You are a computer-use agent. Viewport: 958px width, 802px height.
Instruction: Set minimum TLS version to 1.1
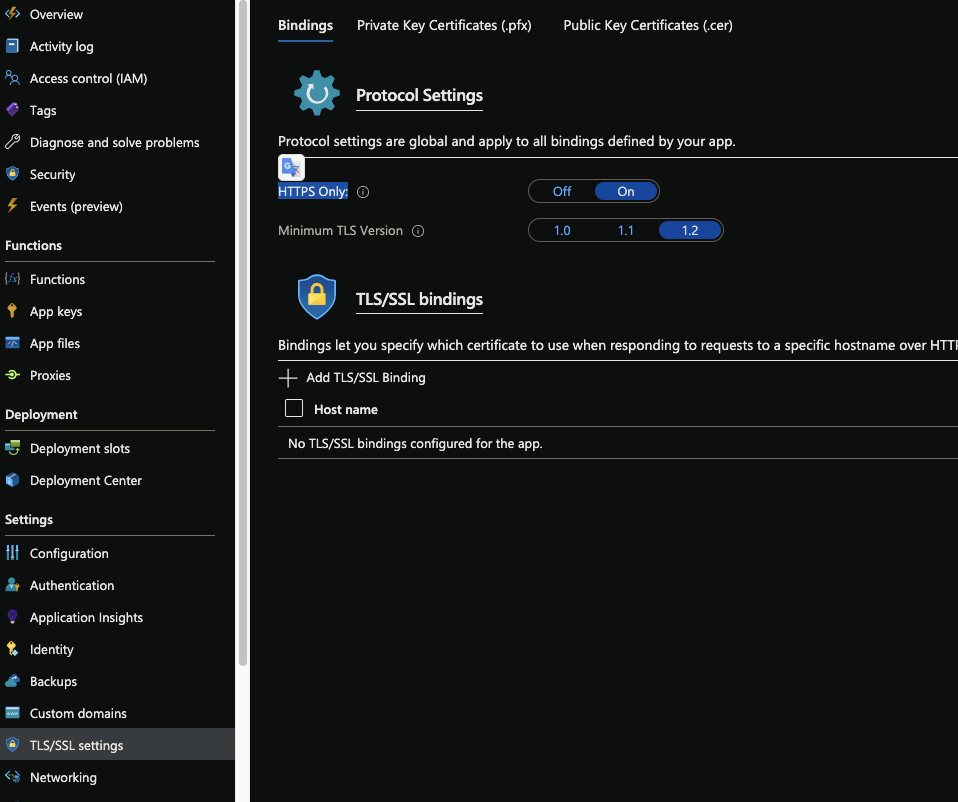pyautogui.click(x=626, y=230)
